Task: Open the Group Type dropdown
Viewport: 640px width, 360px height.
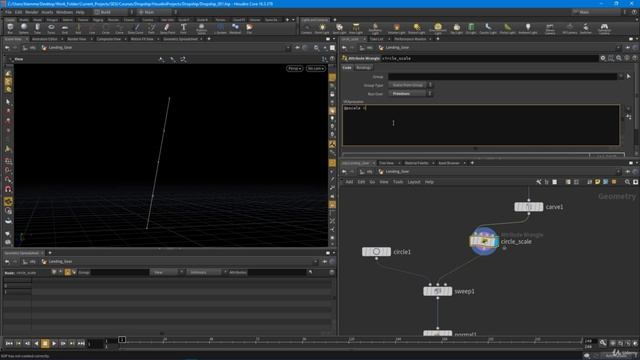Action: pyautogui.click(x=410, y=85)
